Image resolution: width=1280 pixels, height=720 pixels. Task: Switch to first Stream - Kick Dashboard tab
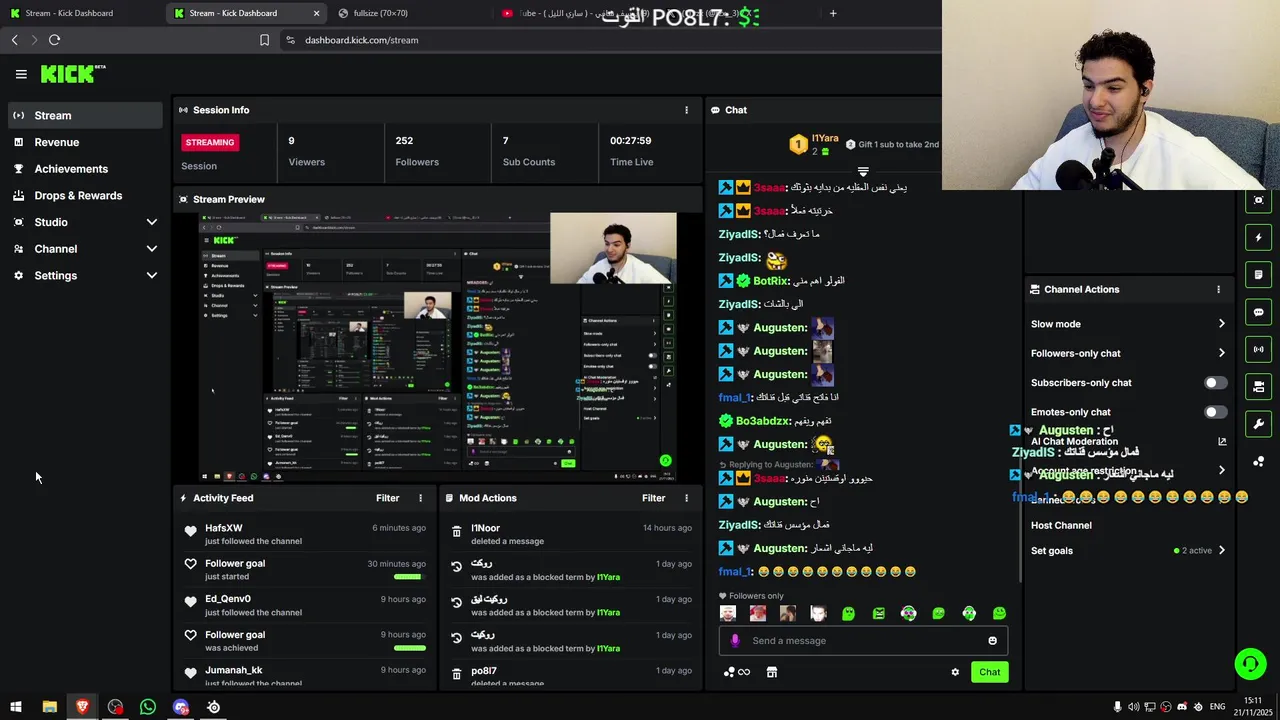[x=80, y=13]
